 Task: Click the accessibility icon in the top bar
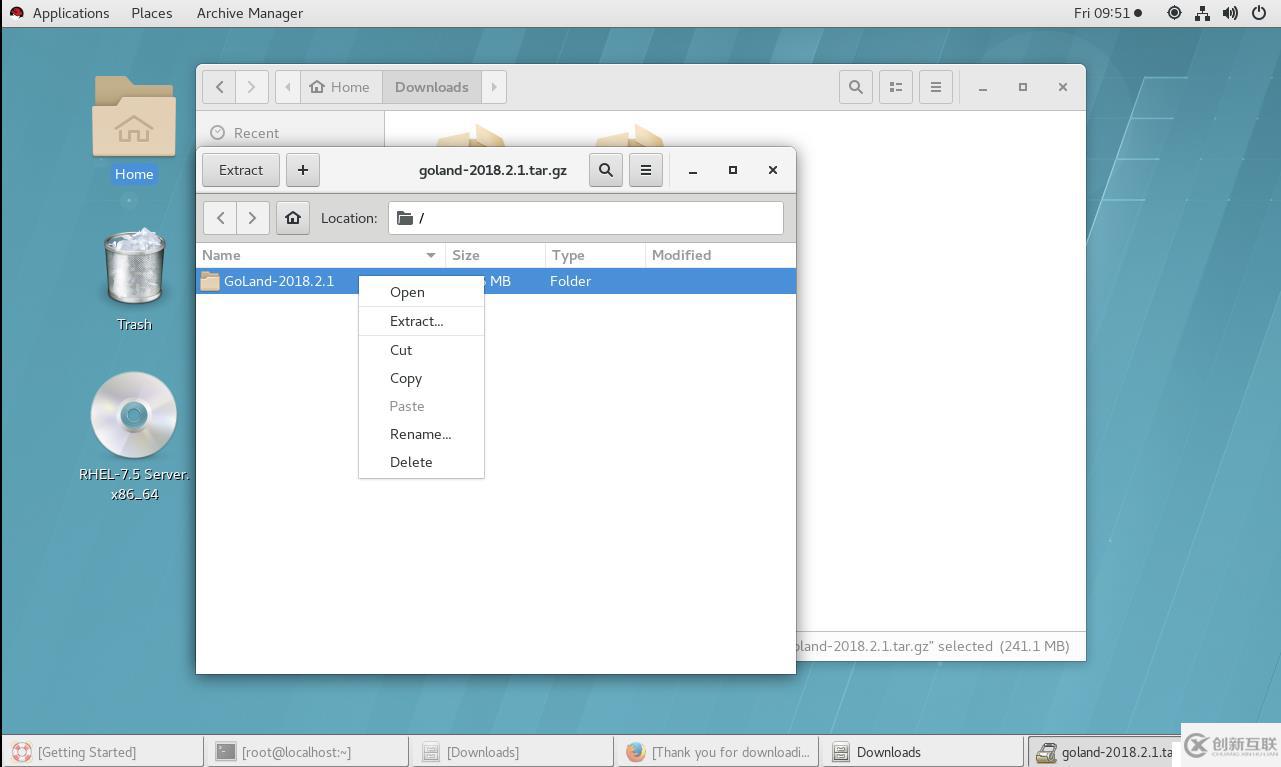[x=1174, y=13]
